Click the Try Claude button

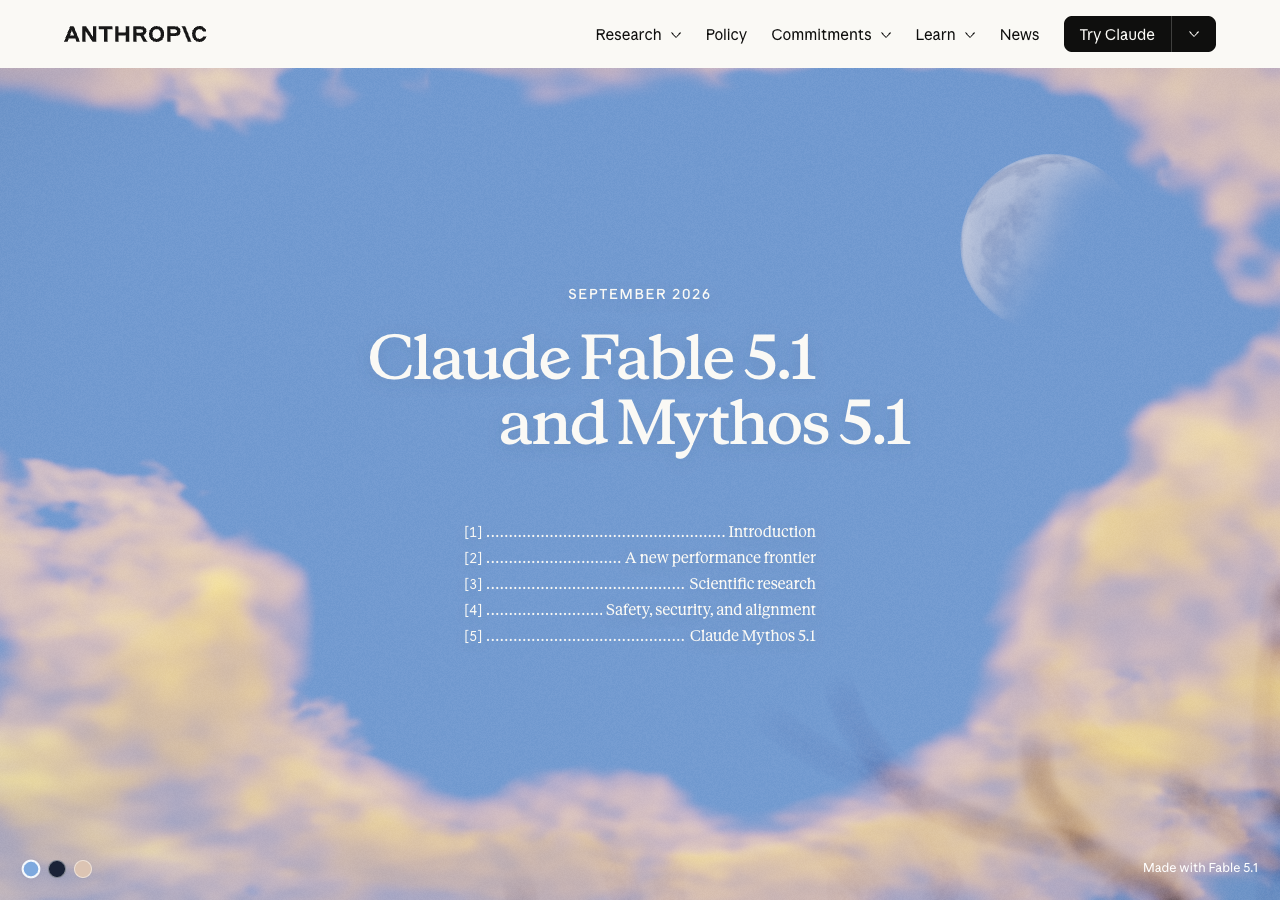pos(1117,34)
